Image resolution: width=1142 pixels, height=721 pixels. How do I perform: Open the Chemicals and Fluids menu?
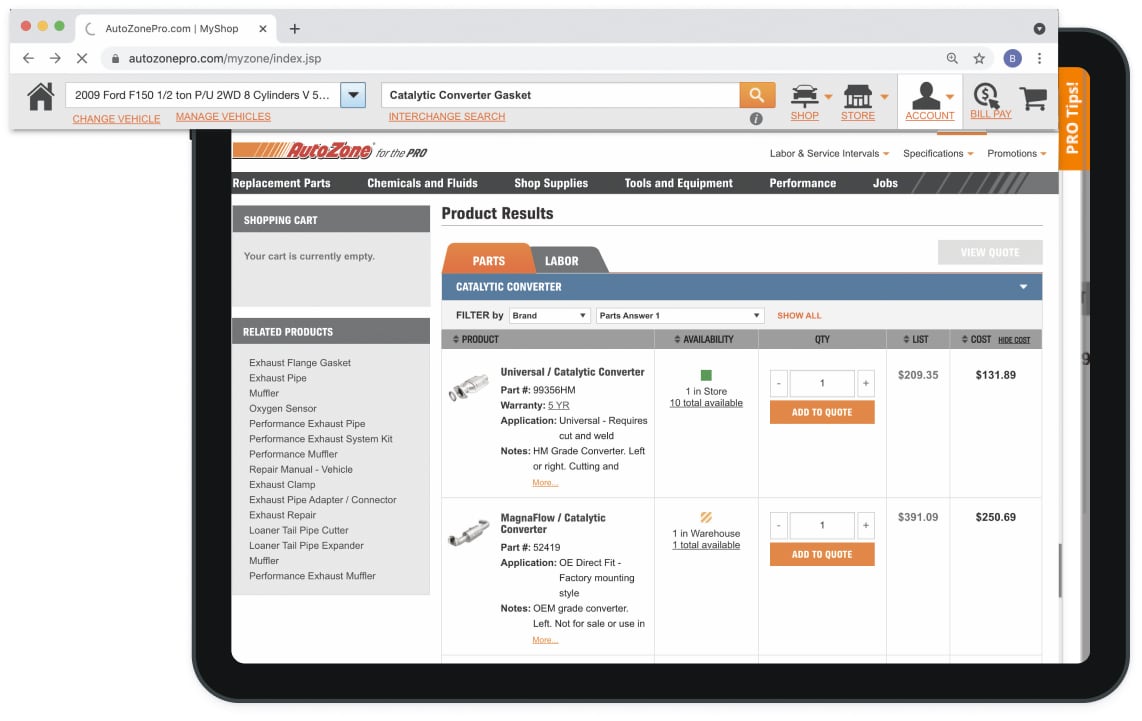422,184
